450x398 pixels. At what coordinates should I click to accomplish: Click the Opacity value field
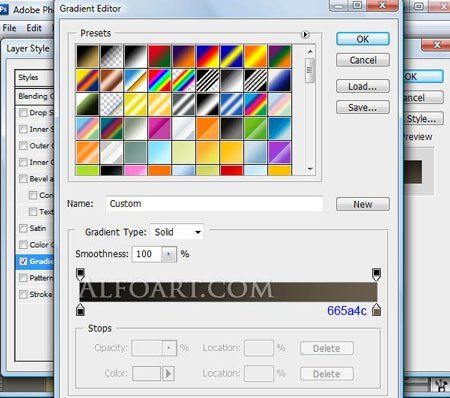point(147,348)
